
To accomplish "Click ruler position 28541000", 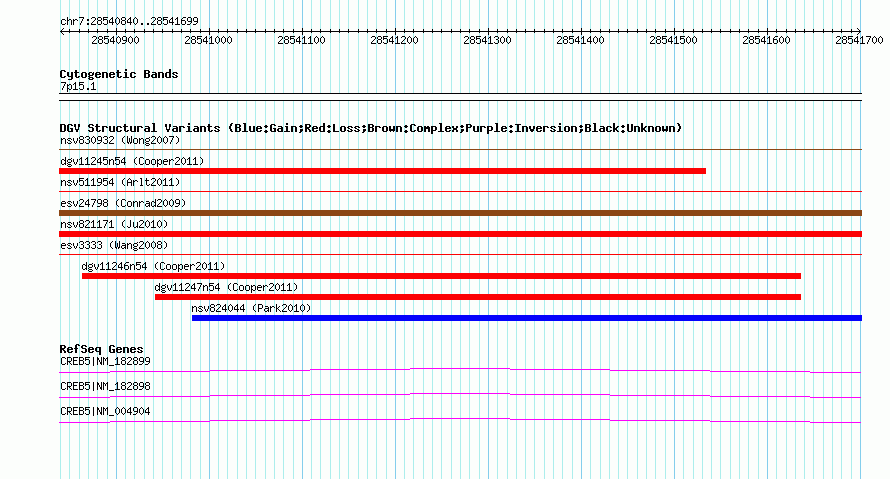I will [x=208, y=40].
